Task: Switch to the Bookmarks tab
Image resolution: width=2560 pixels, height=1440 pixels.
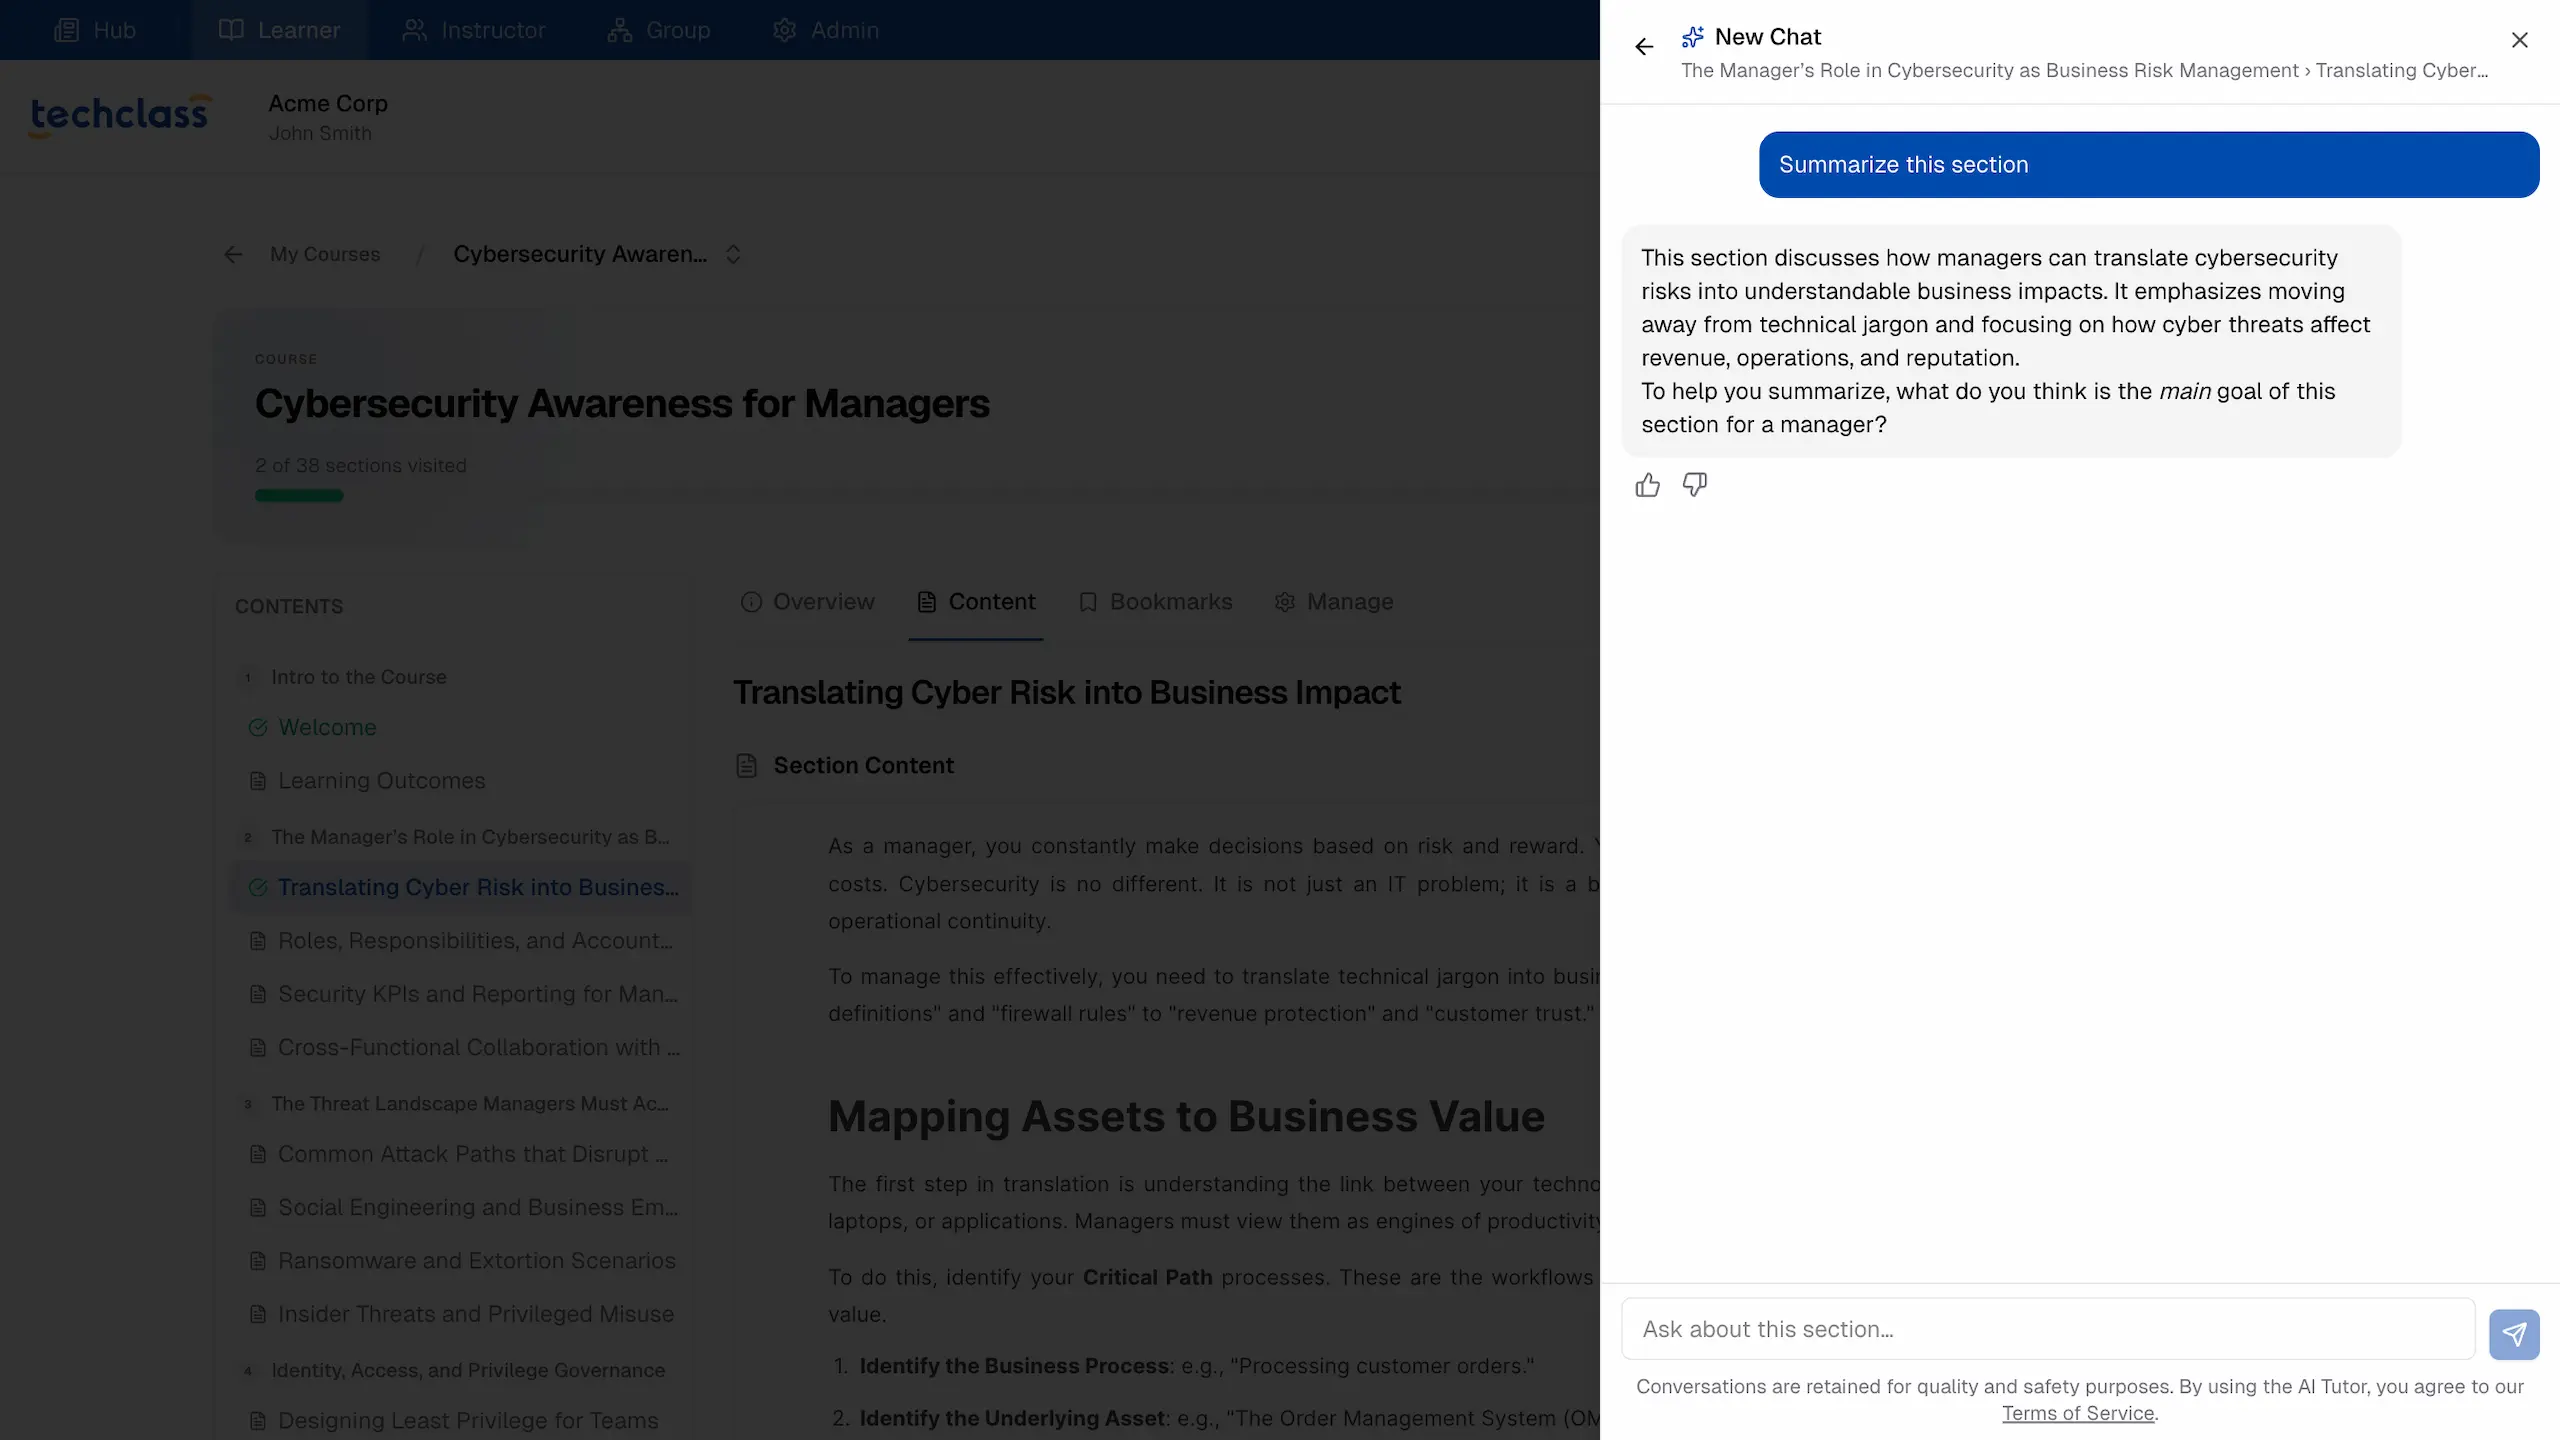Action: pyautogui.click(x=1155, y=602)
